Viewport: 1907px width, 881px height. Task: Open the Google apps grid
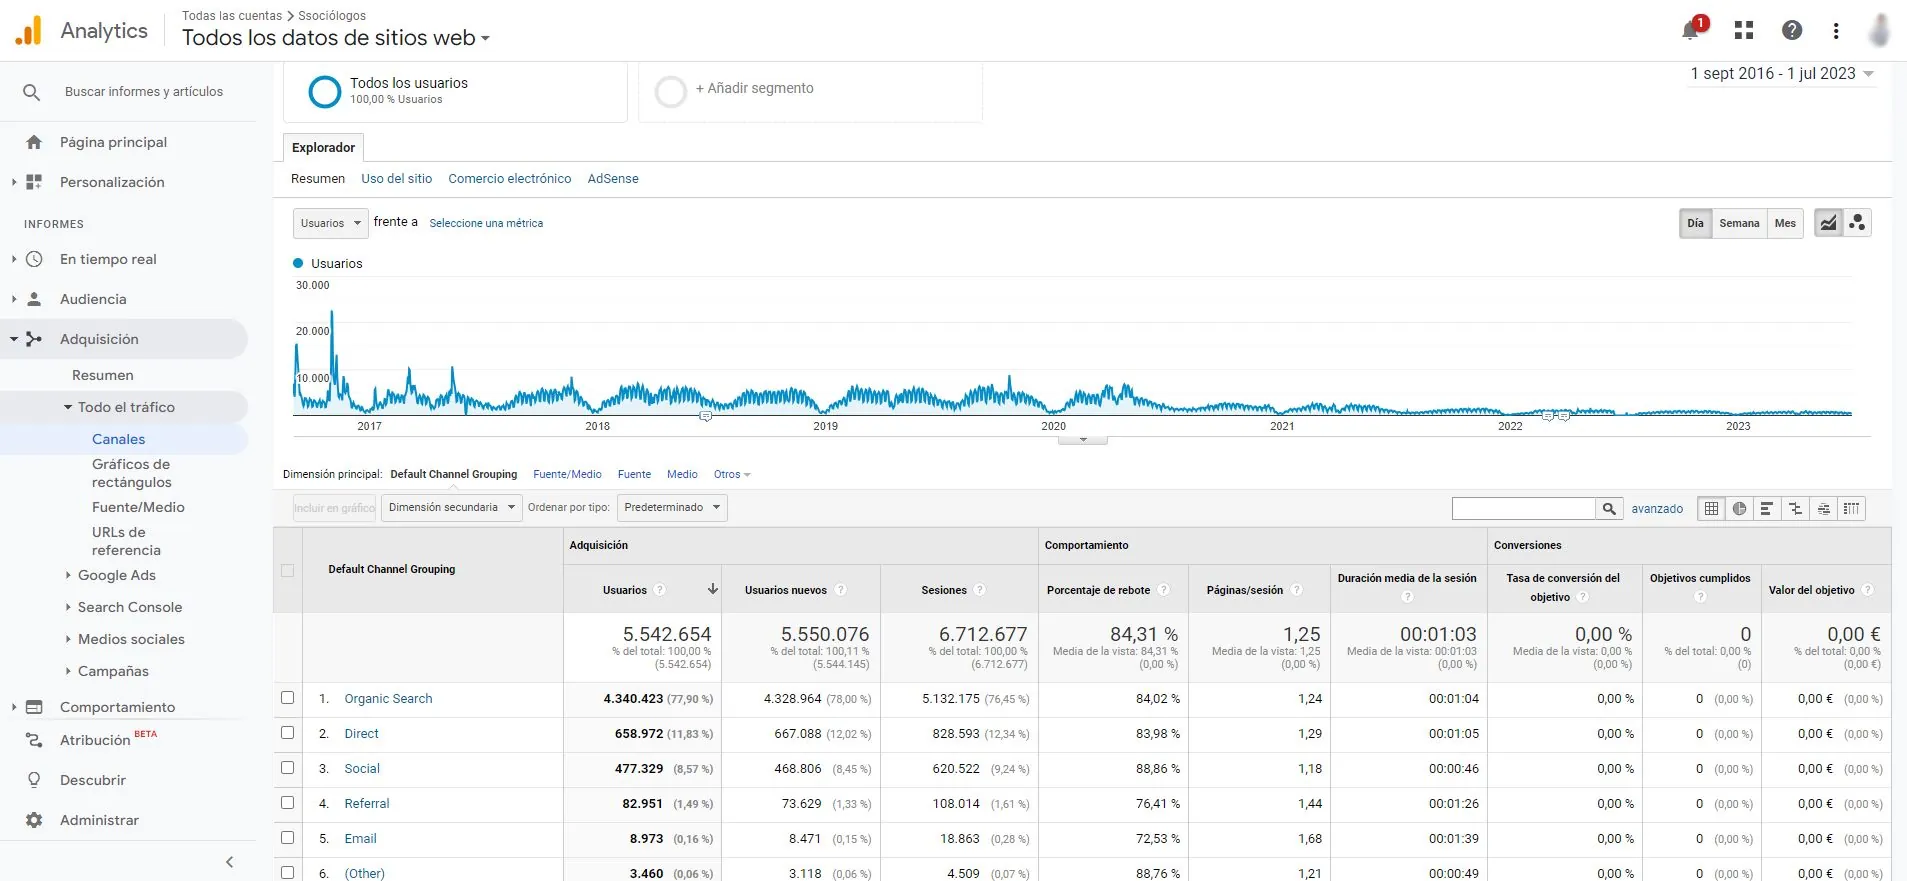pos(1744,30)
